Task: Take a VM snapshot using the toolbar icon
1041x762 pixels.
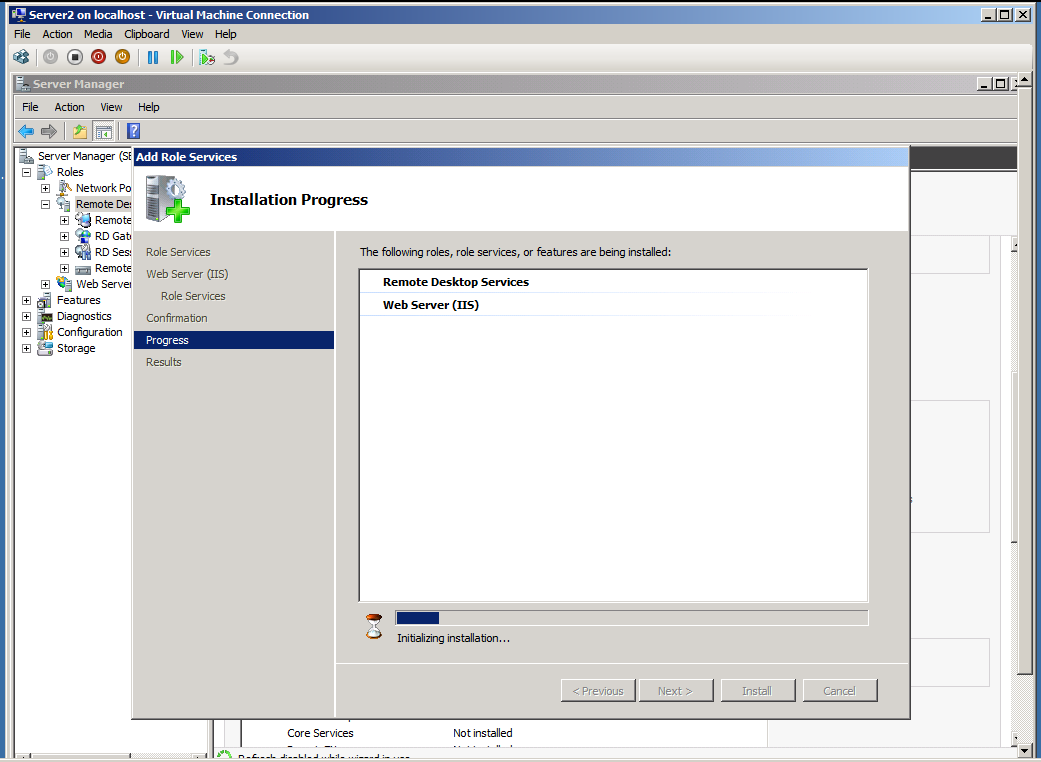Action: coord(206,58)
